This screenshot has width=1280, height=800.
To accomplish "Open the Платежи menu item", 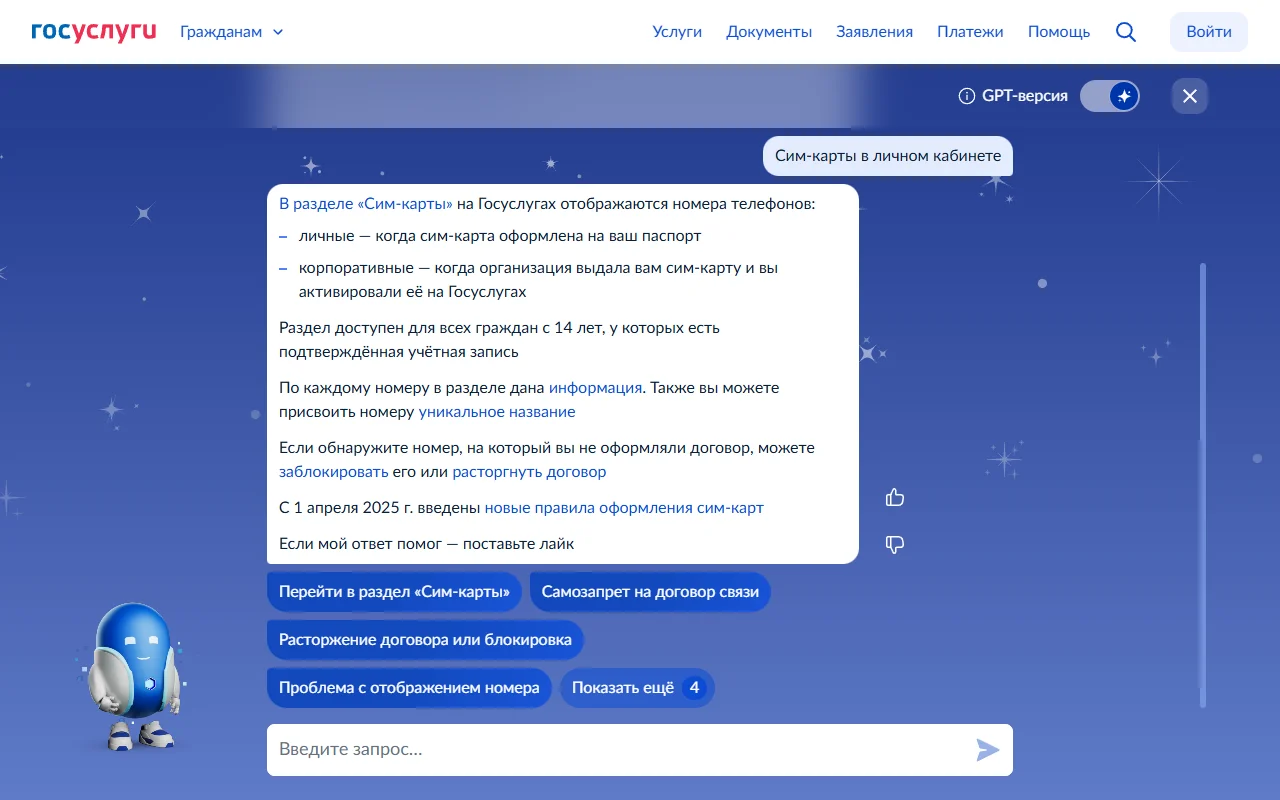I will point(970,32).
